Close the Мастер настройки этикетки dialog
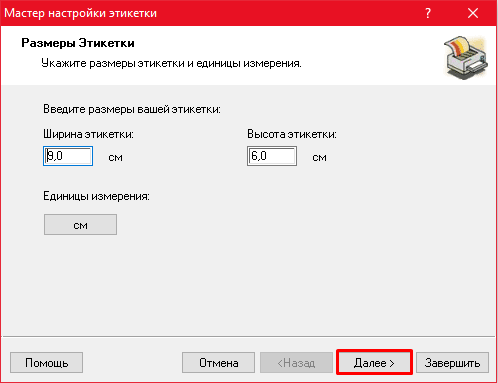Screen dimensions: 498x383 pos(473,13)
